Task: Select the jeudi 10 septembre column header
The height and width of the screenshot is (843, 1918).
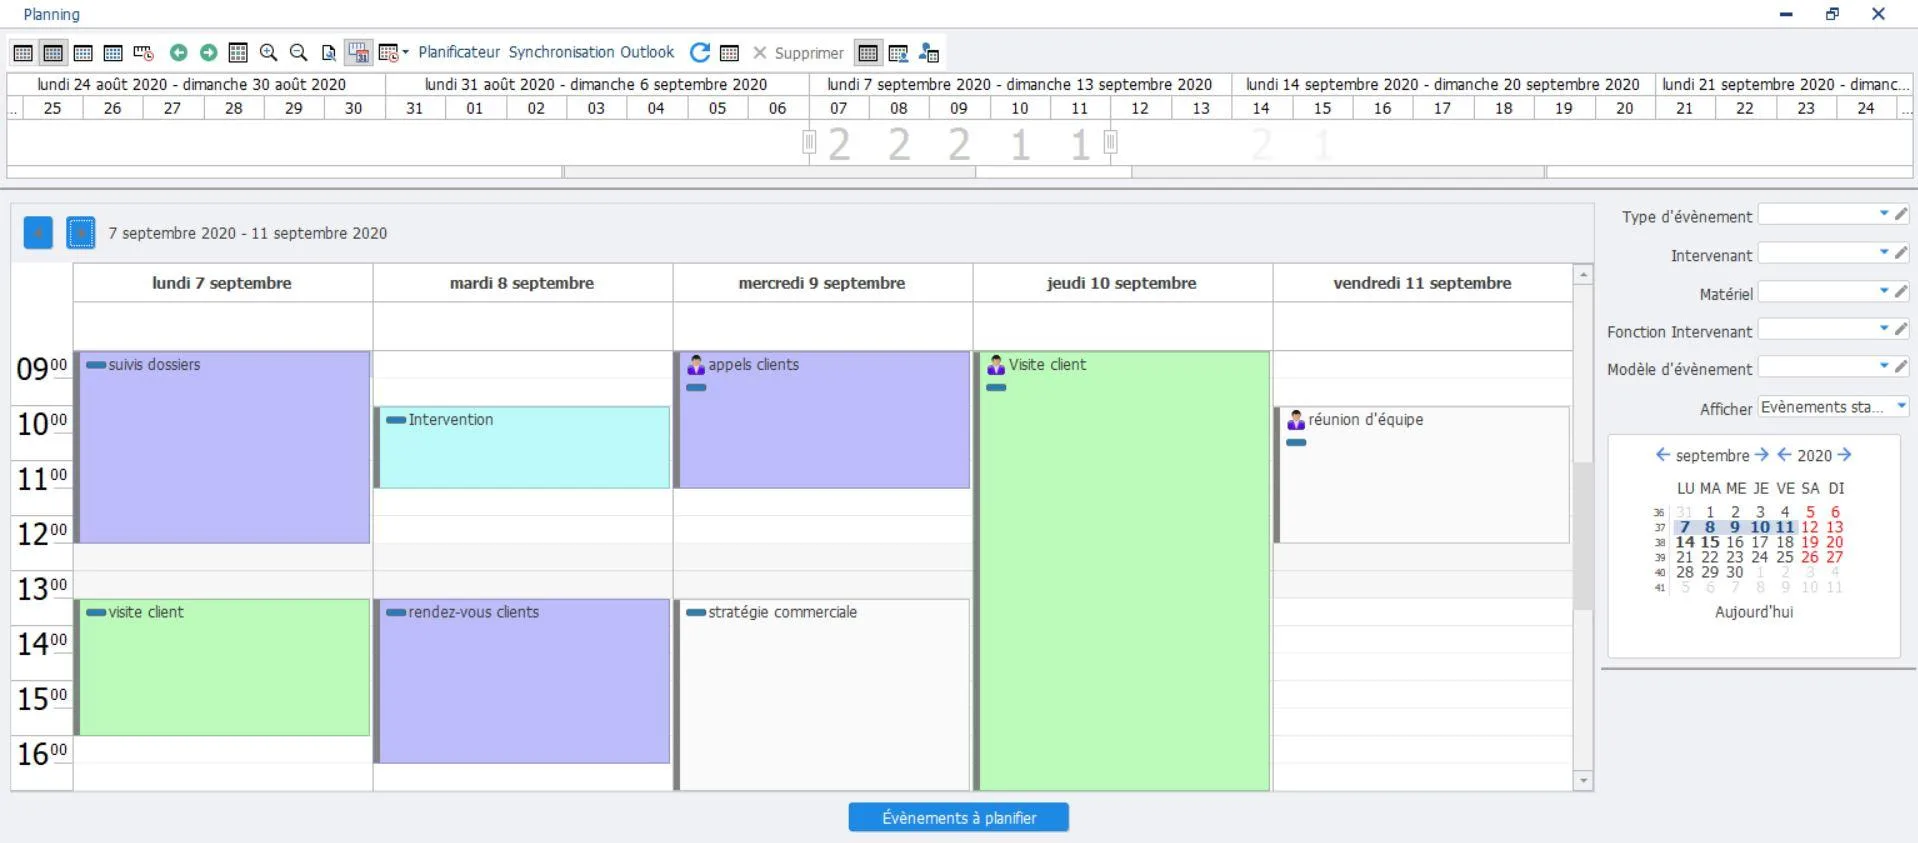Action: [1122, 283]
